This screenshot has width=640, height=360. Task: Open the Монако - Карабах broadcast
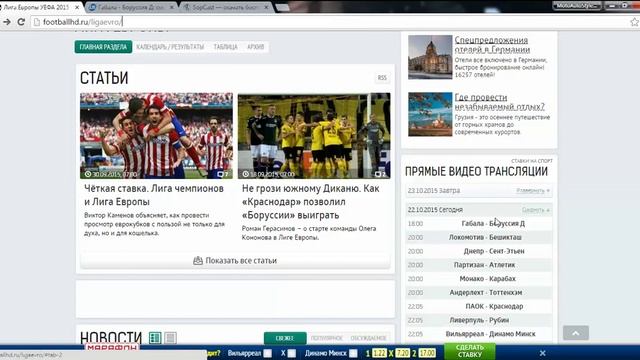479,279
